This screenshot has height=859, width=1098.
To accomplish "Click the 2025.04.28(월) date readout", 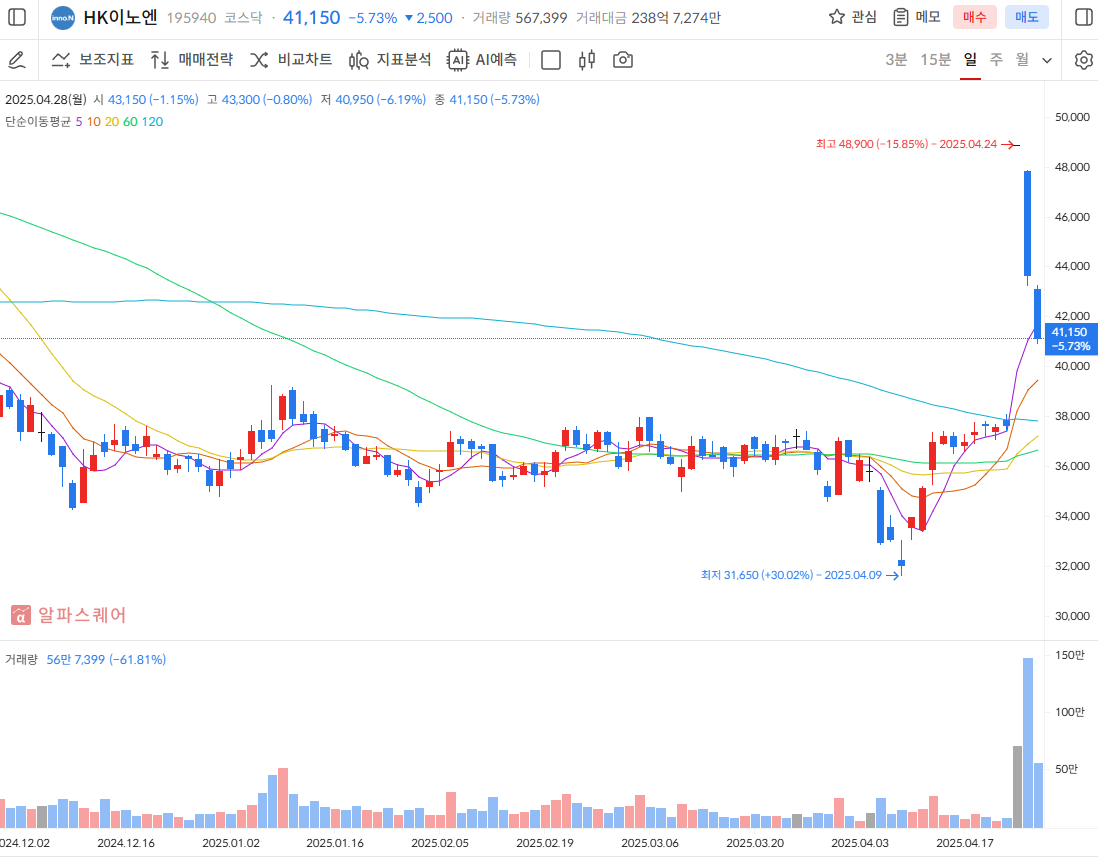I will pyautogui.click(x=46, y=99).
